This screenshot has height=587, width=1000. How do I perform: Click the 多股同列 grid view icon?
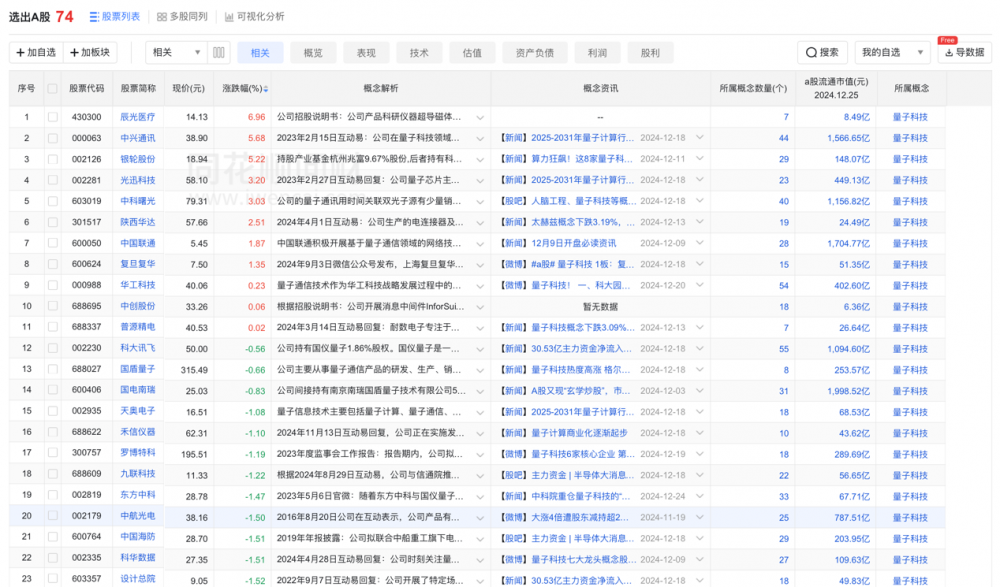tap(162, 17)
